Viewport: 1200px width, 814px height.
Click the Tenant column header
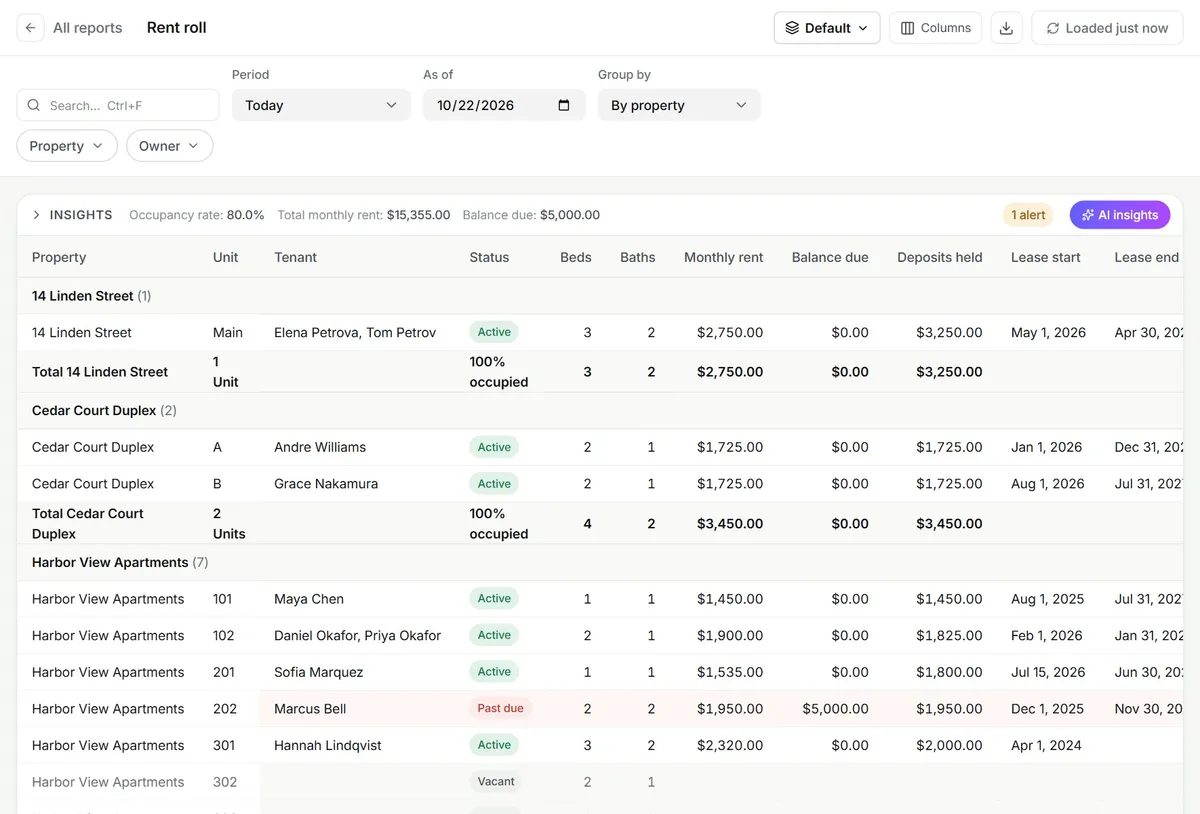(x=296, y=257)
